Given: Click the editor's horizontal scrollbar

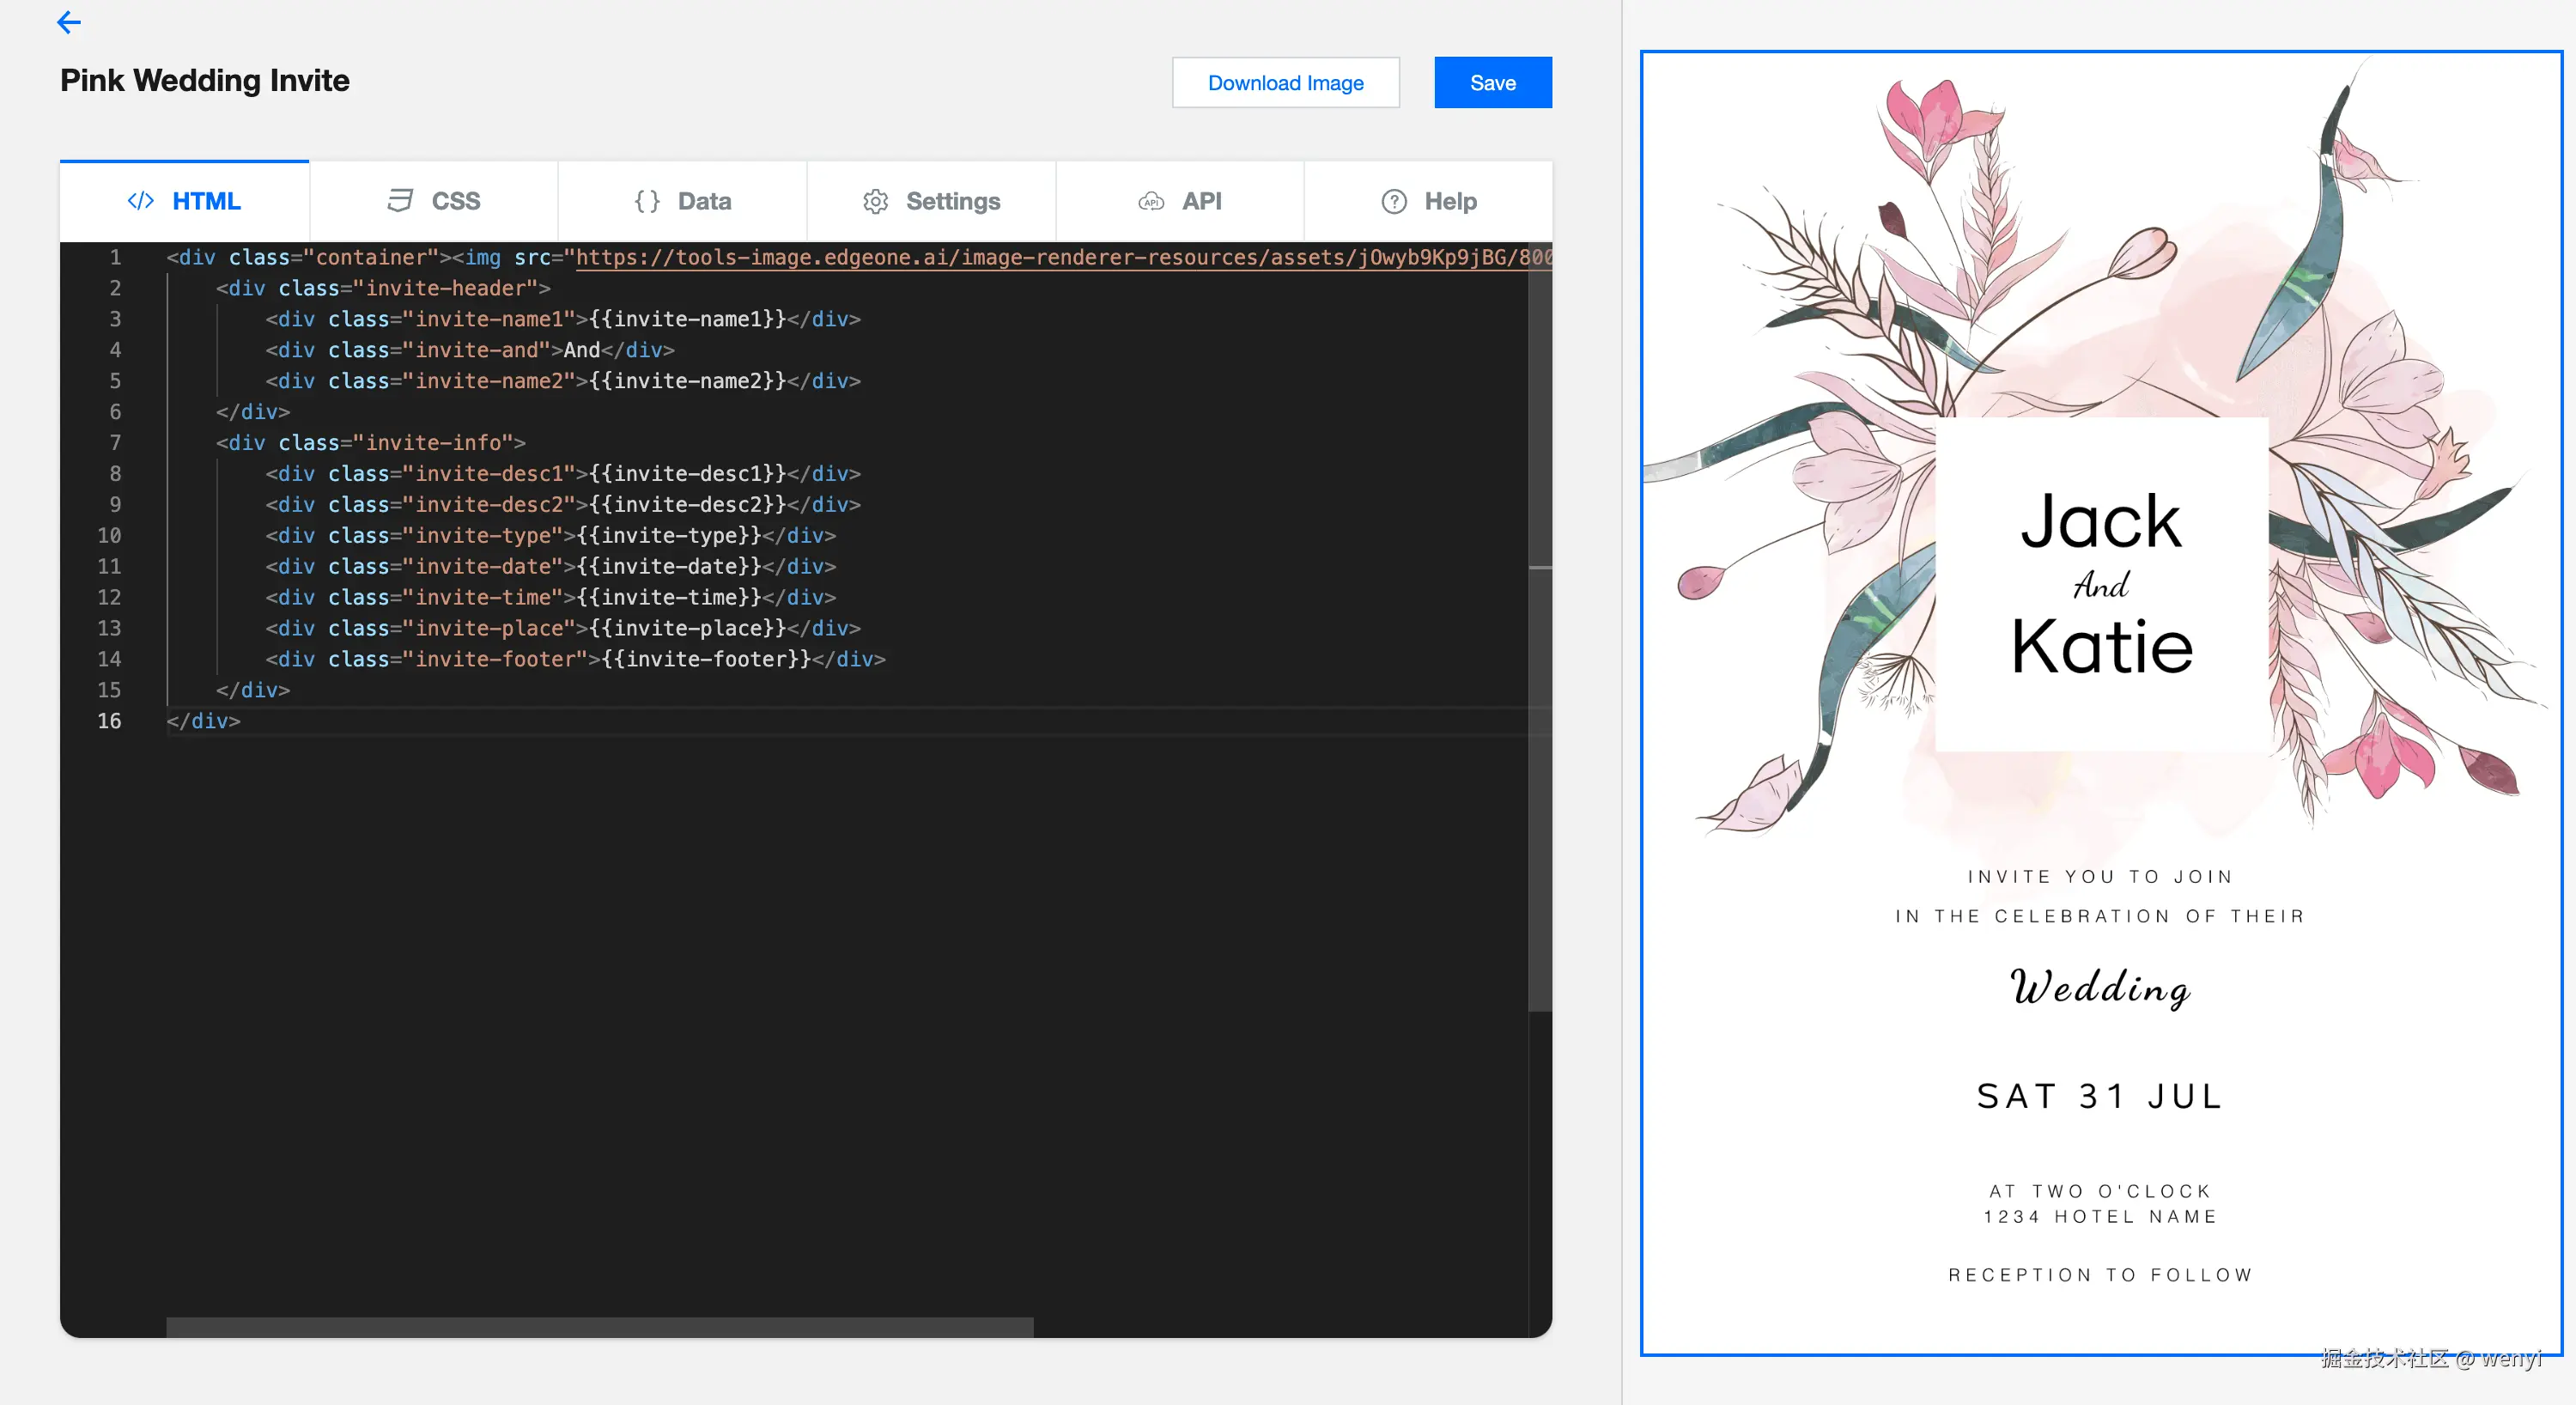Looking at the screenshot, I should [599, 1326].
